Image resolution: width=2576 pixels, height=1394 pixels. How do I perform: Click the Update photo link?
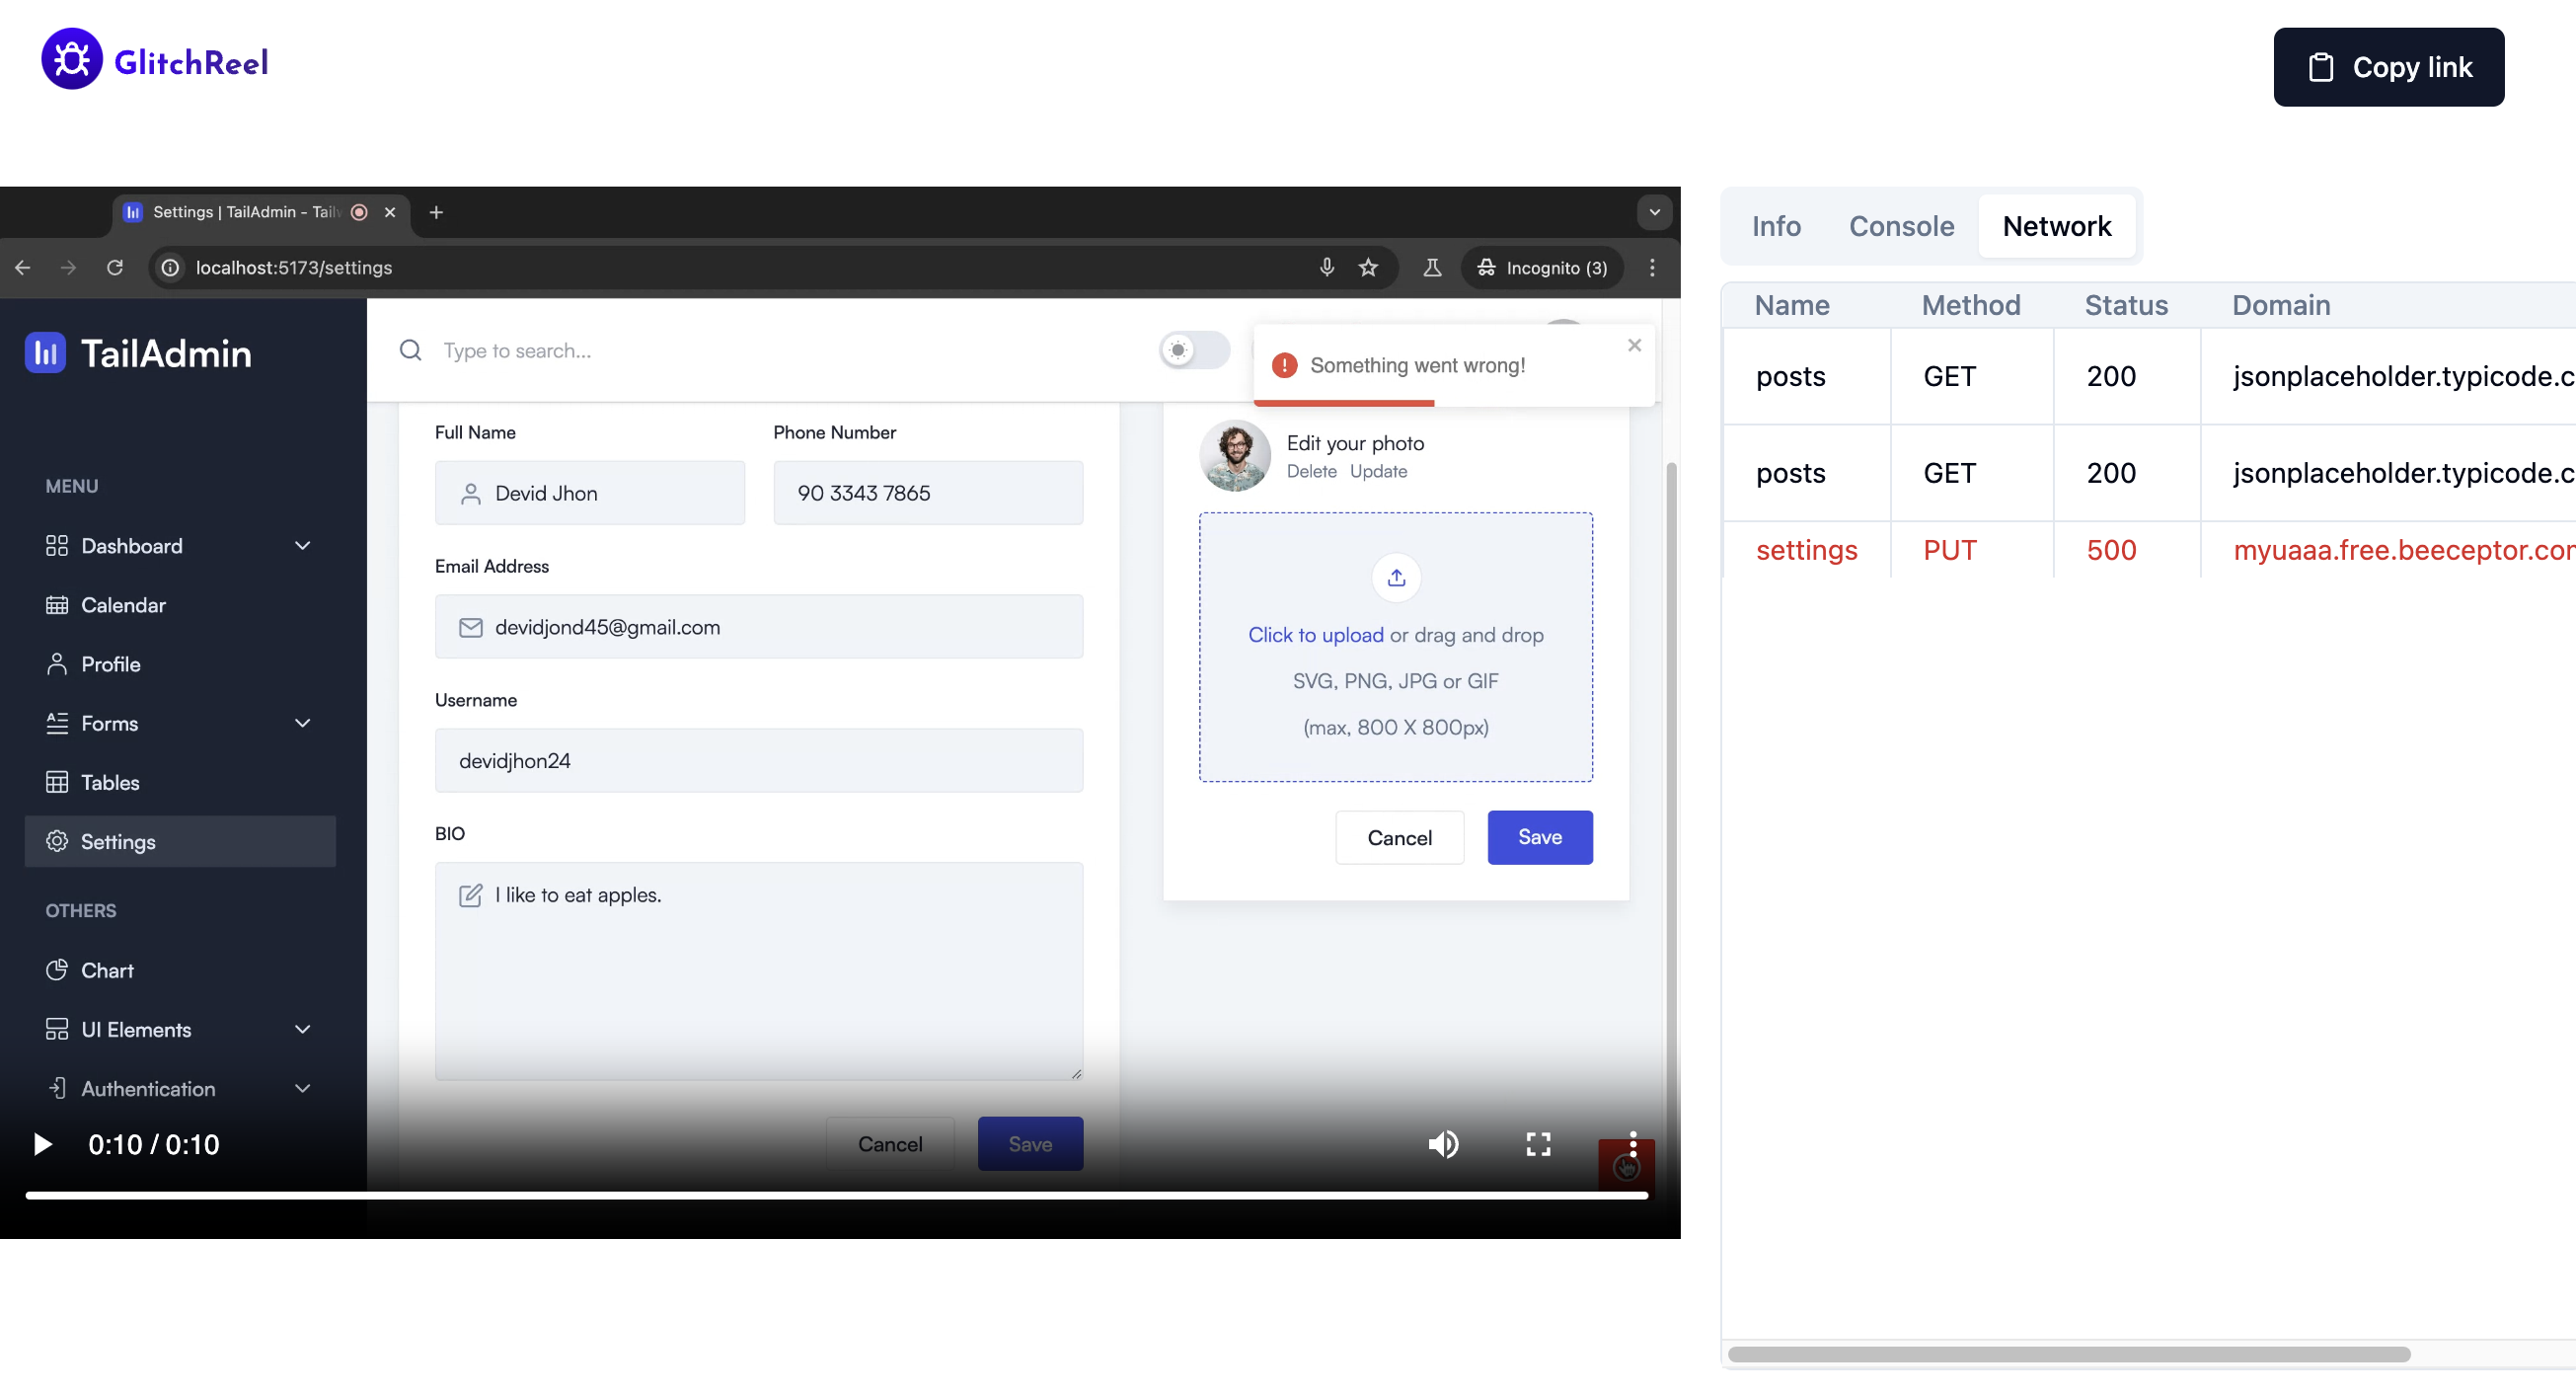pyautogui.click(x=1378, y=471)
